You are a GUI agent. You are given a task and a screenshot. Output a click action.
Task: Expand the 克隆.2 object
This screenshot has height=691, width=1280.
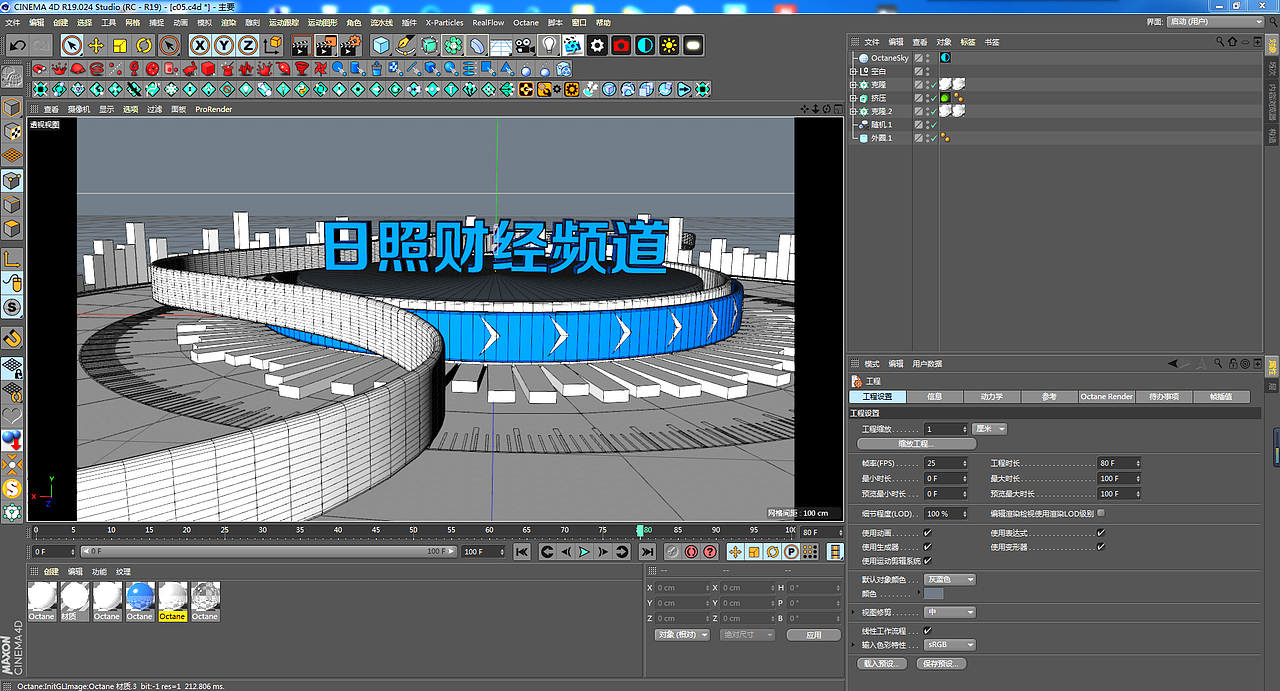click(x=853, y=111)
